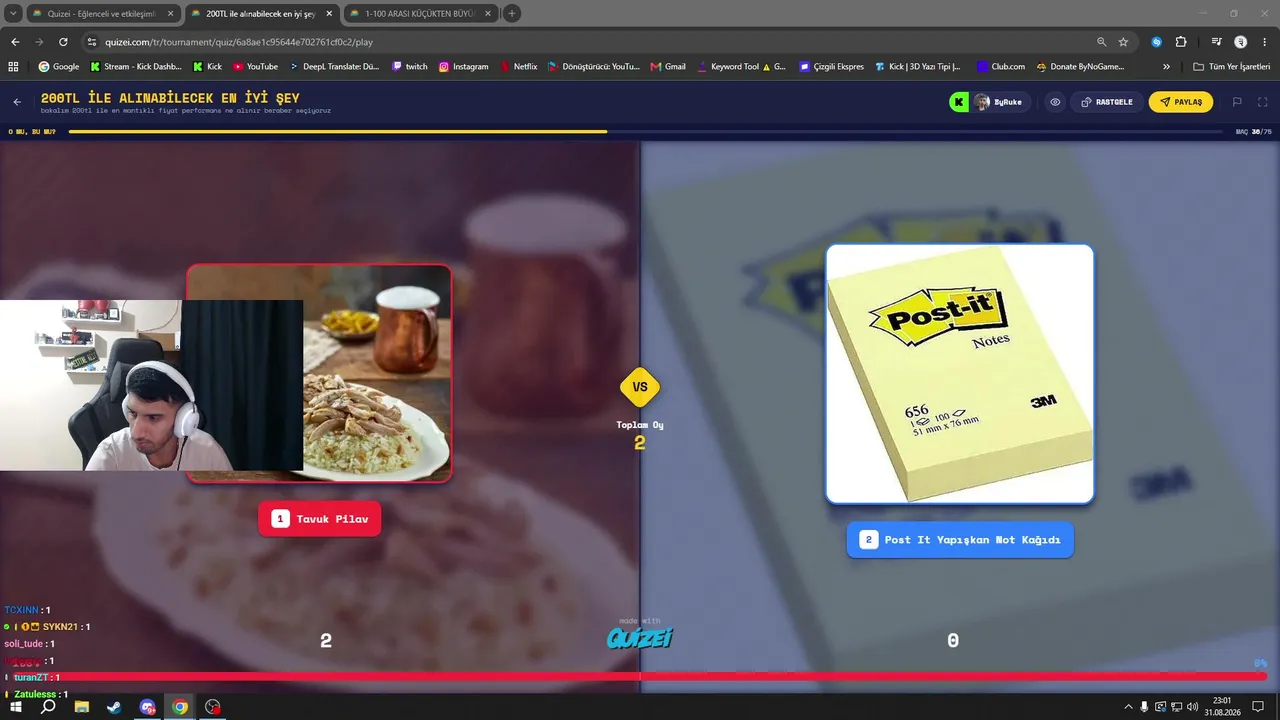Screen dimensions: 1280x720
Task: Open the browser extensions puzzle icon
Action: pos(1181,42)
